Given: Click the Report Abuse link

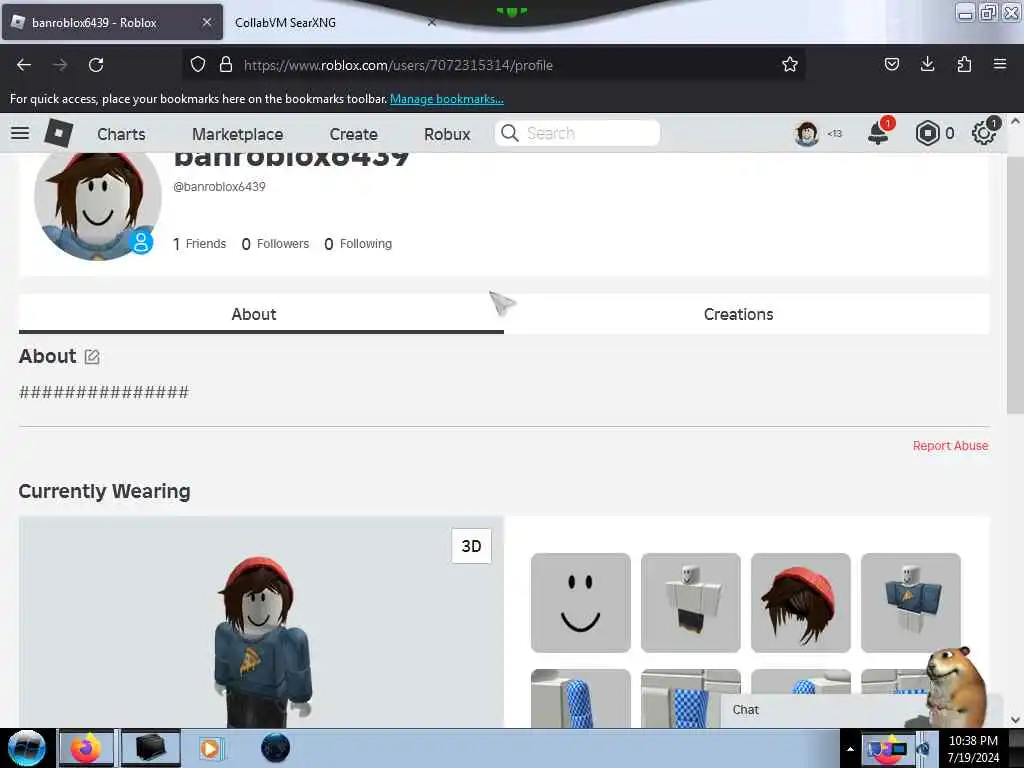Looking at the screenshot, I should [950, 445].
